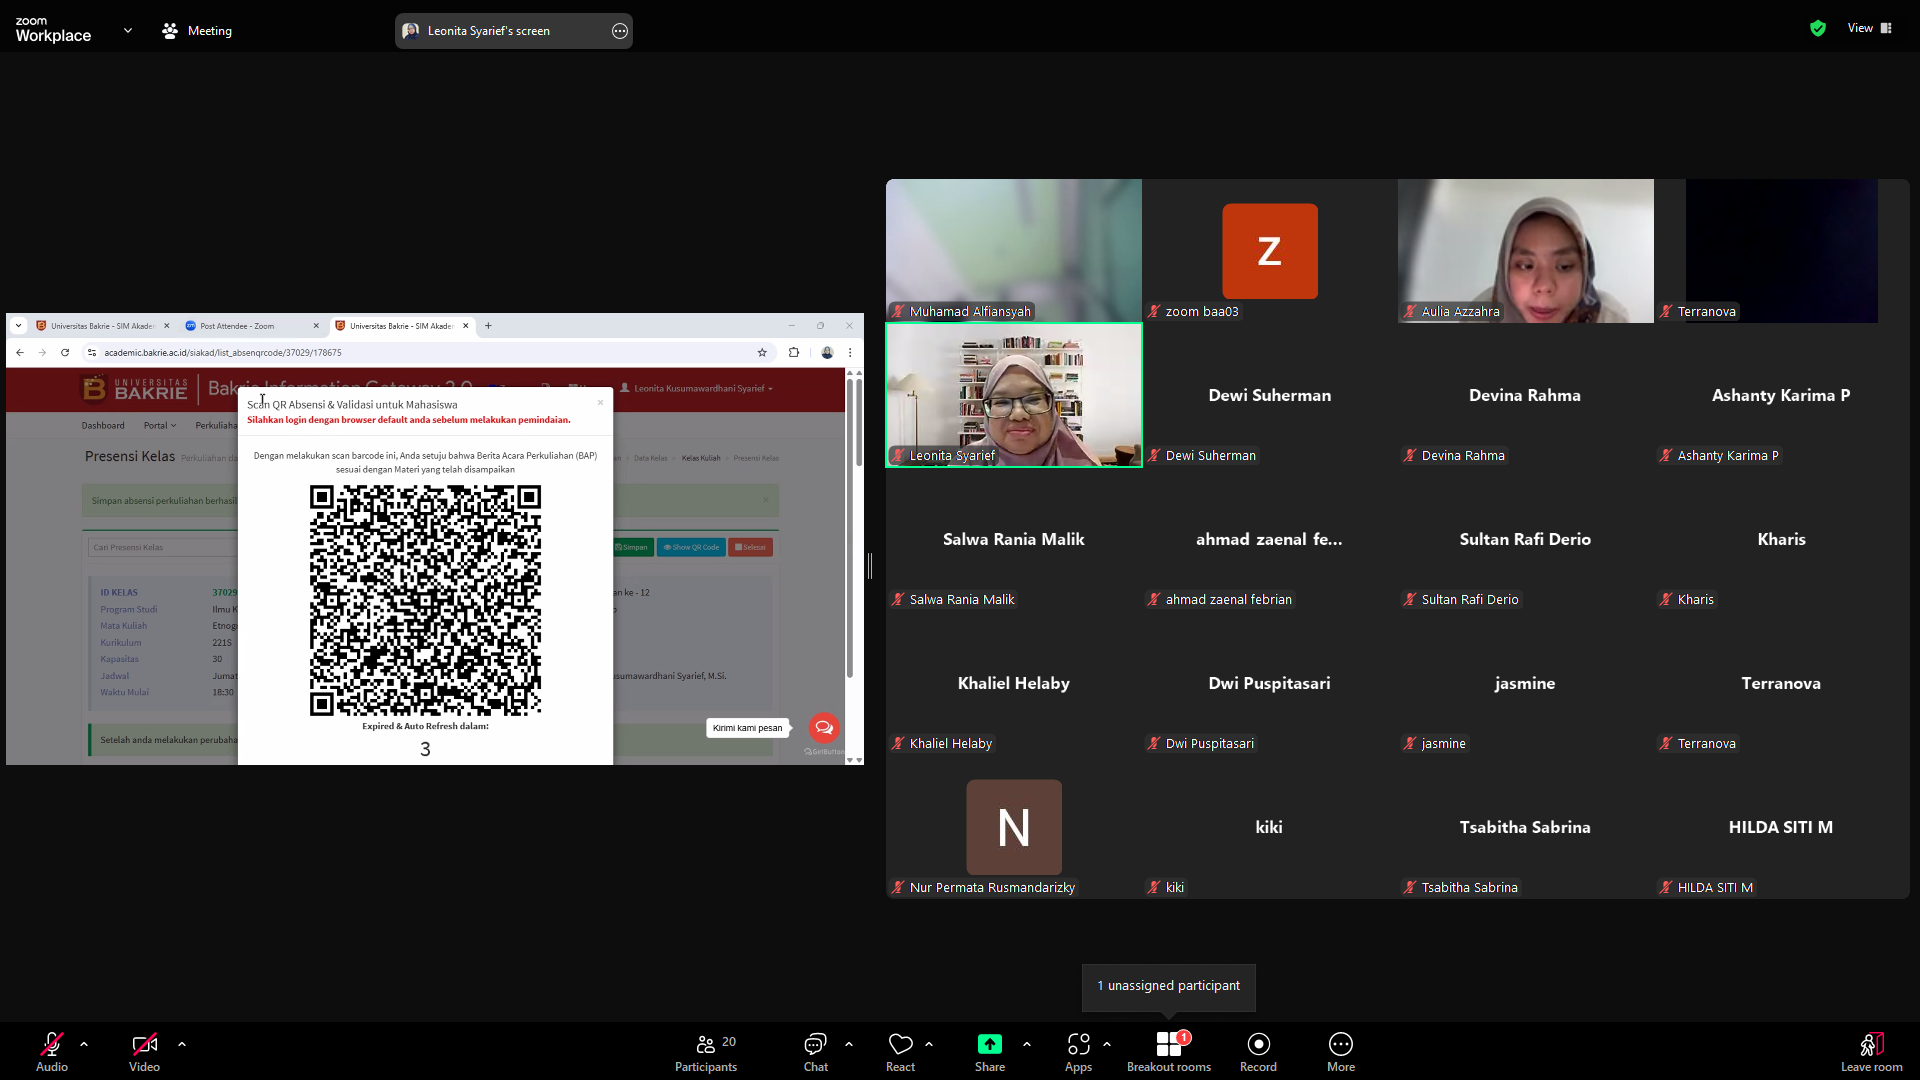The height and width of the screenshot is (1080, 1920).
Task: Click the green Share screen button
Action: click(990, 1051)
